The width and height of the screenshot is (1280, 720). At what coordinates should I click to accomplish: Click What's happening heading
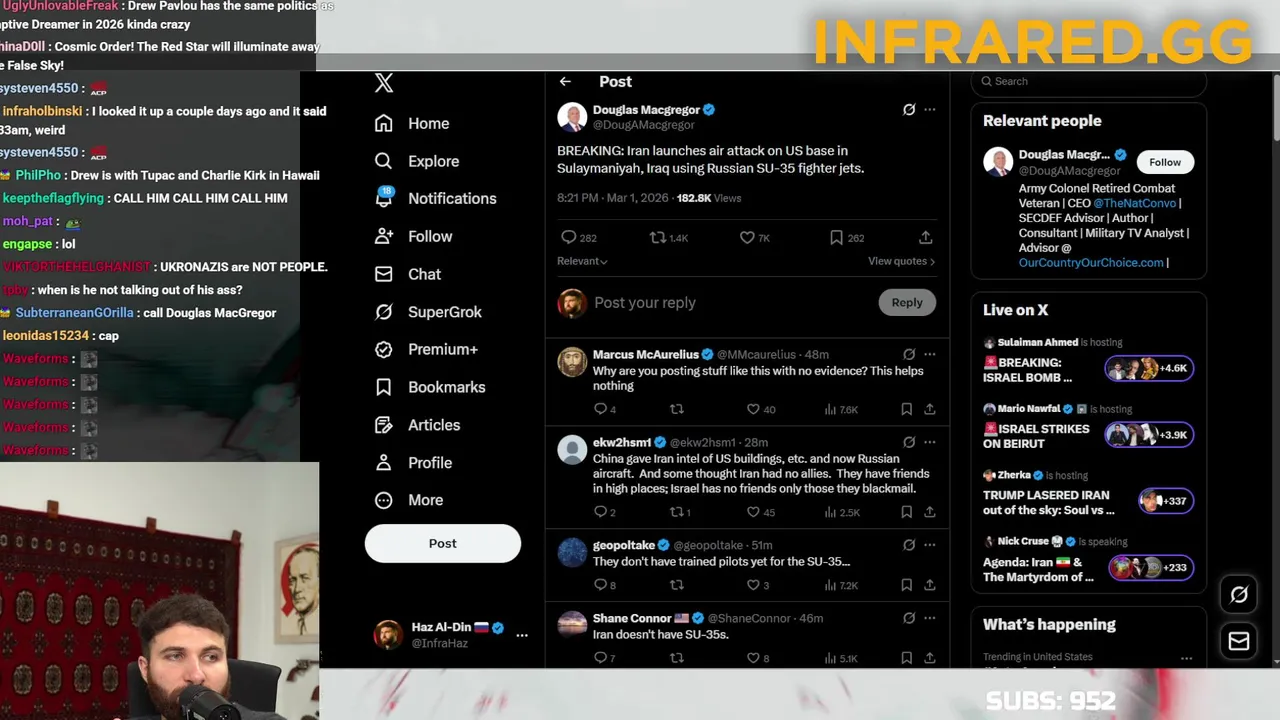coord(1049,624)
